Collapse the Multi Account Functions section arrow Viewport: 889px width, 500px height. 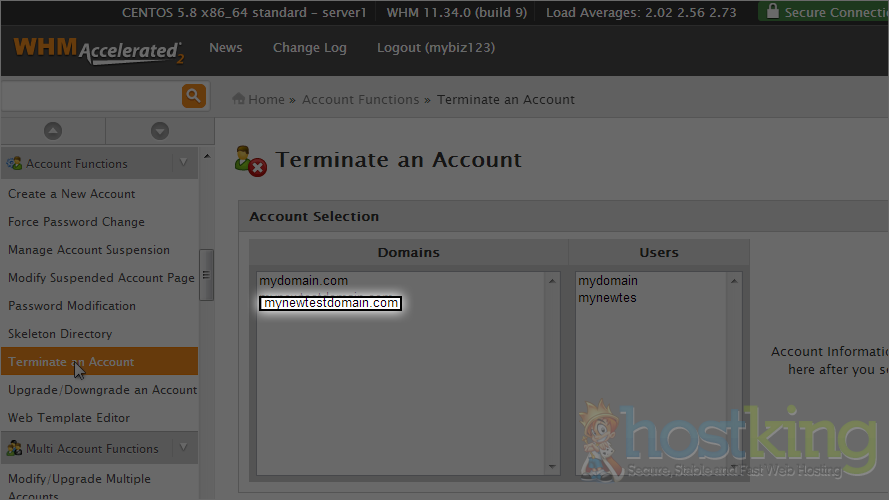[182, 448]
